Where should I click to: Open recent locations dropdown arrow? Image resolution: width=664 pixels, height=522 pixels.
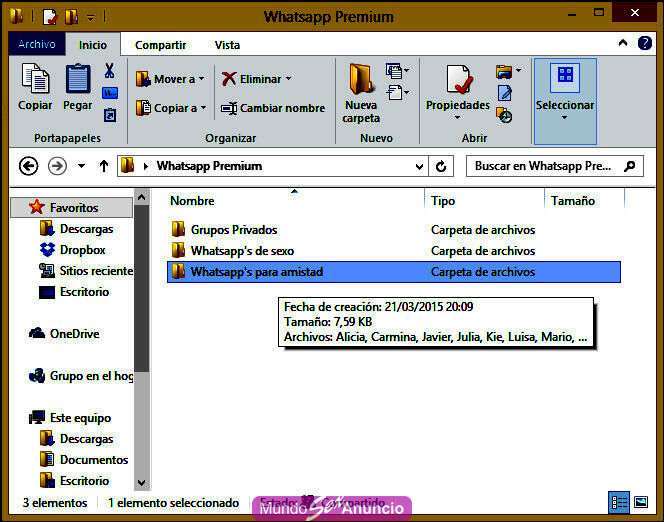coord(81,166)
